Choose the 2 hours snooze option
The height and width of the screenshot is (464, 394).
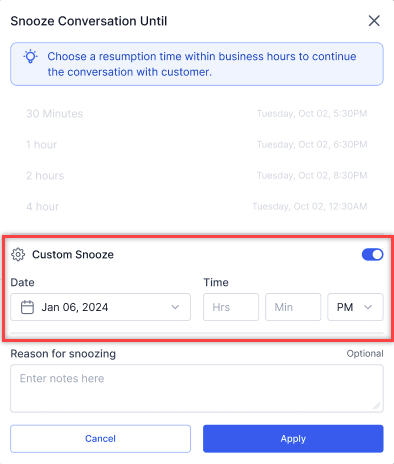coord(197,176)
